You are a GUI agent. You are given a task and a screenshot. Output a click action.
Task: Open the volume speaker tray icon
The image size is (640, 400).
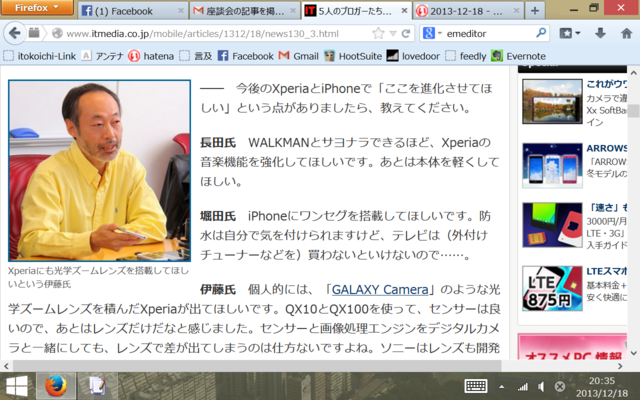tap(541, 387)
